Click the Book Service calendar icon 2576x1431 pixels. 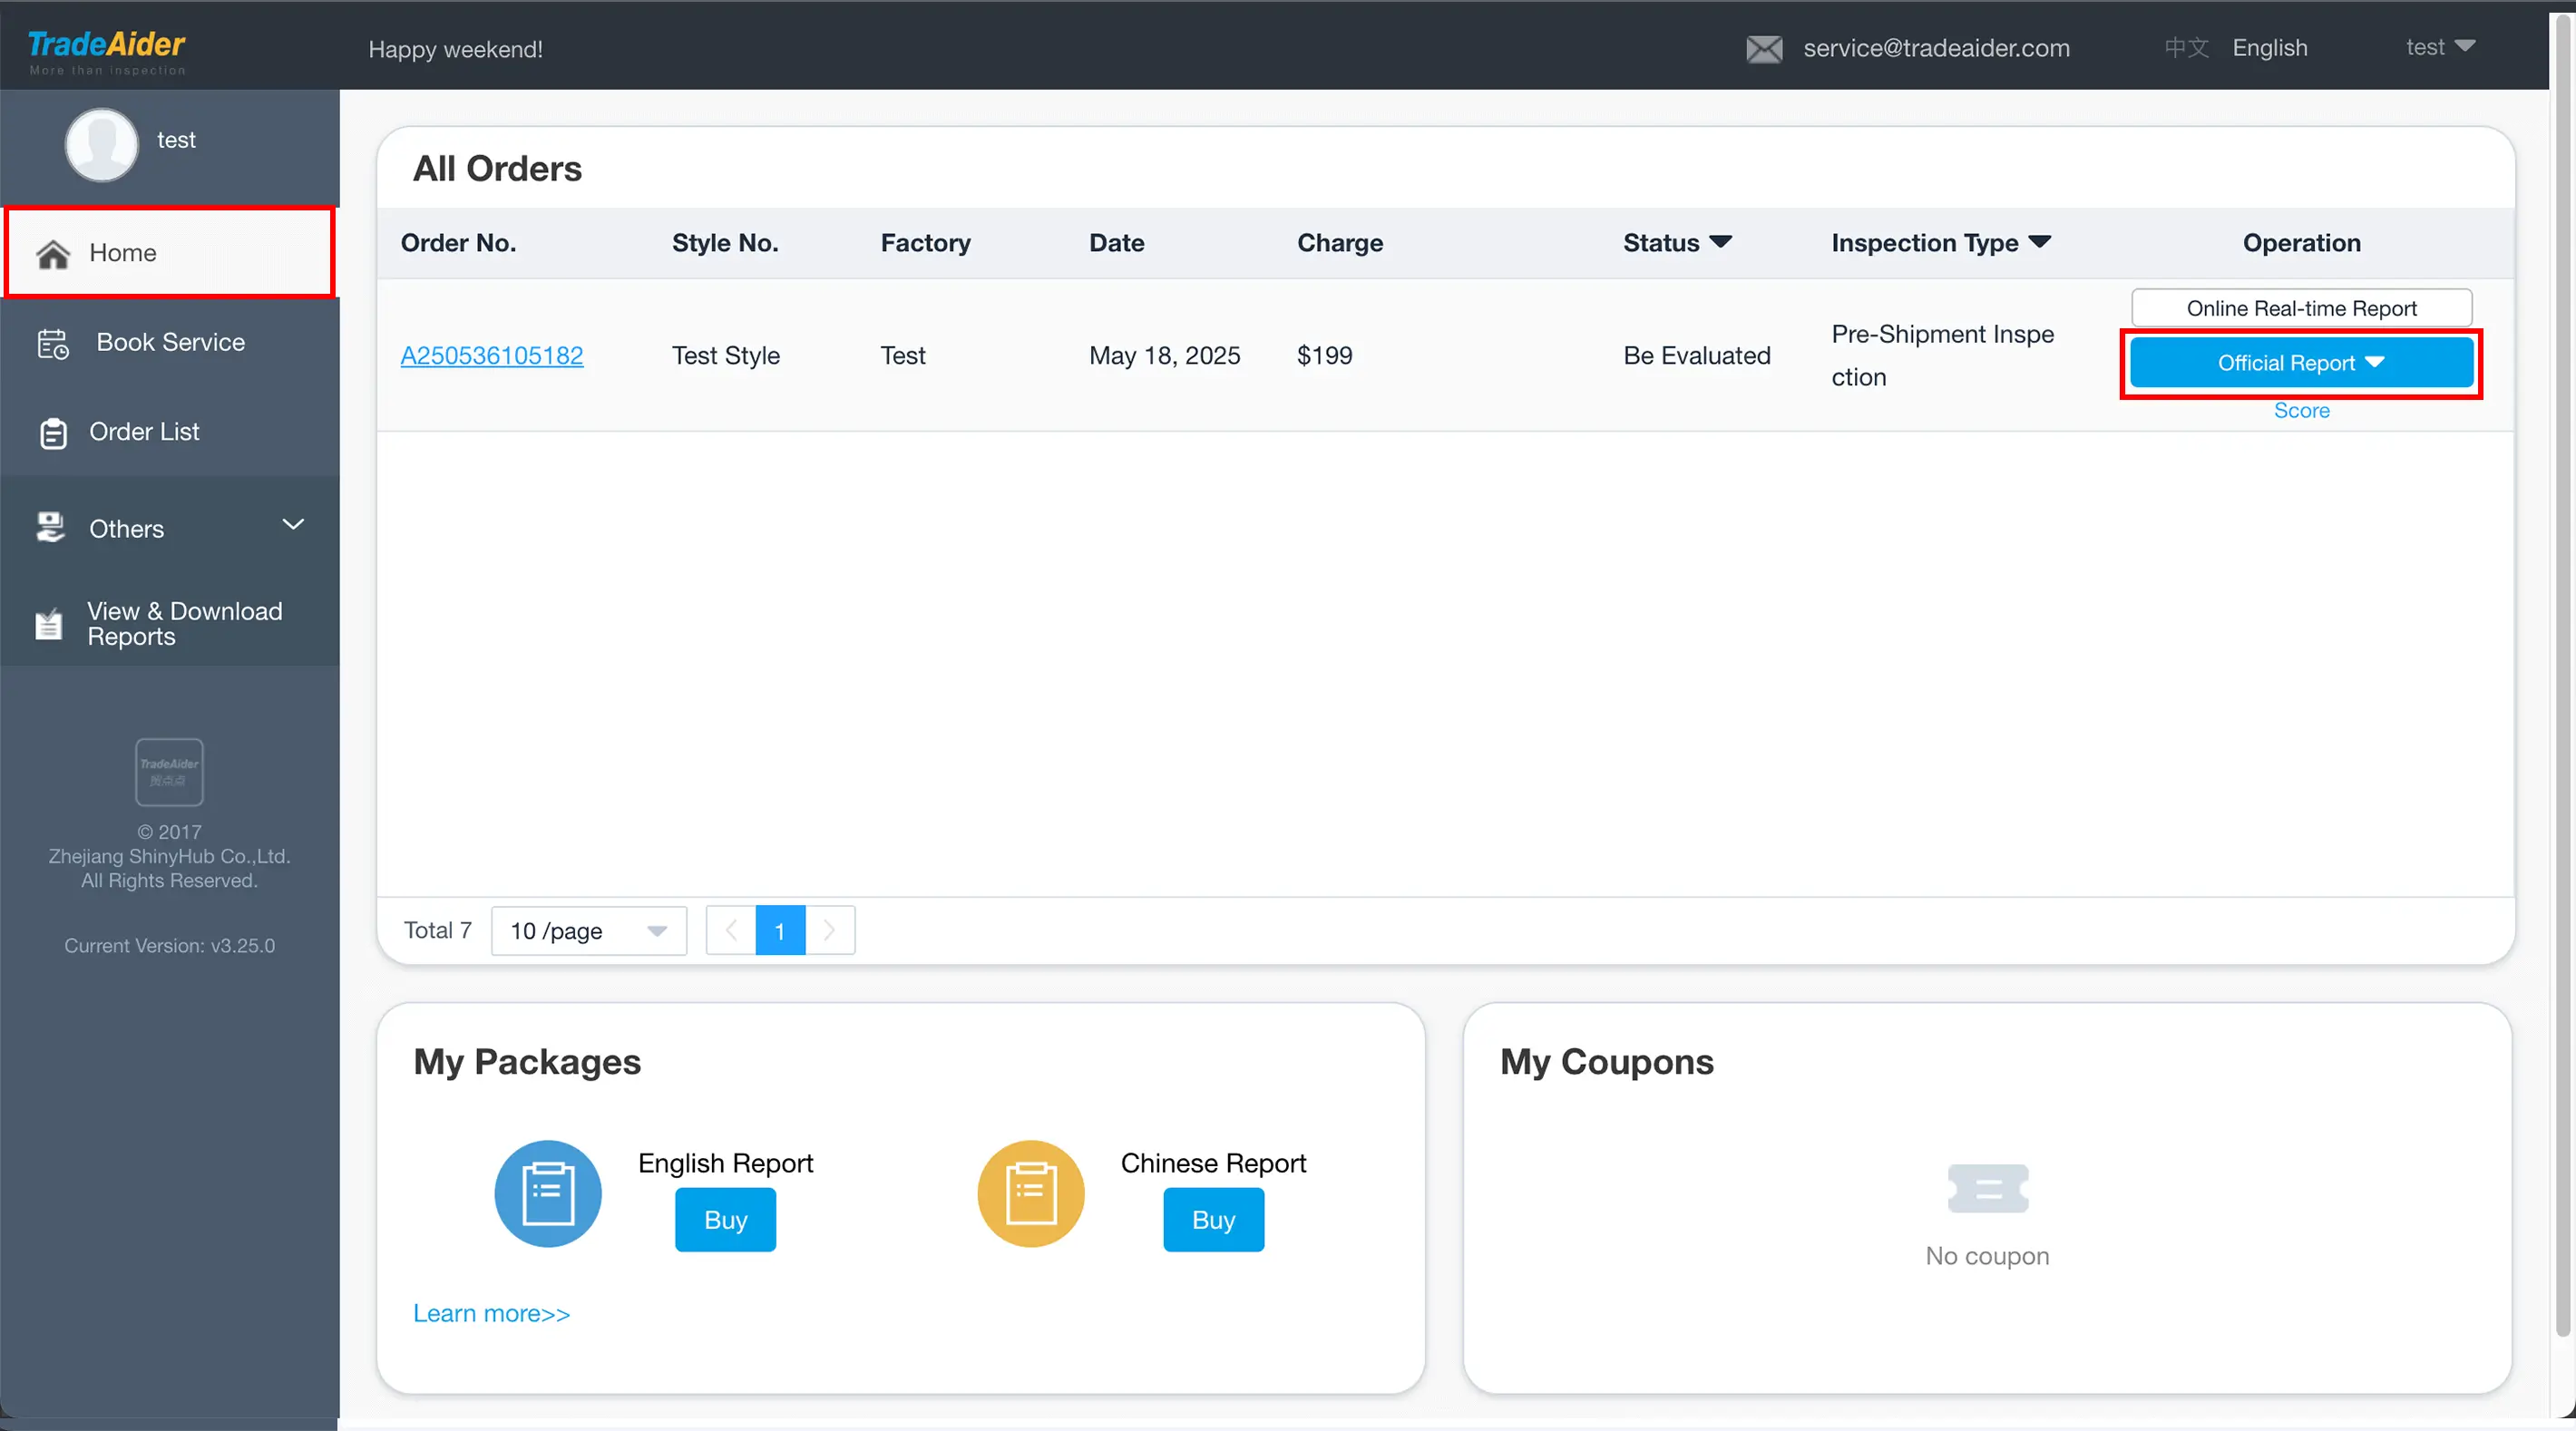(x=53, y=343)
